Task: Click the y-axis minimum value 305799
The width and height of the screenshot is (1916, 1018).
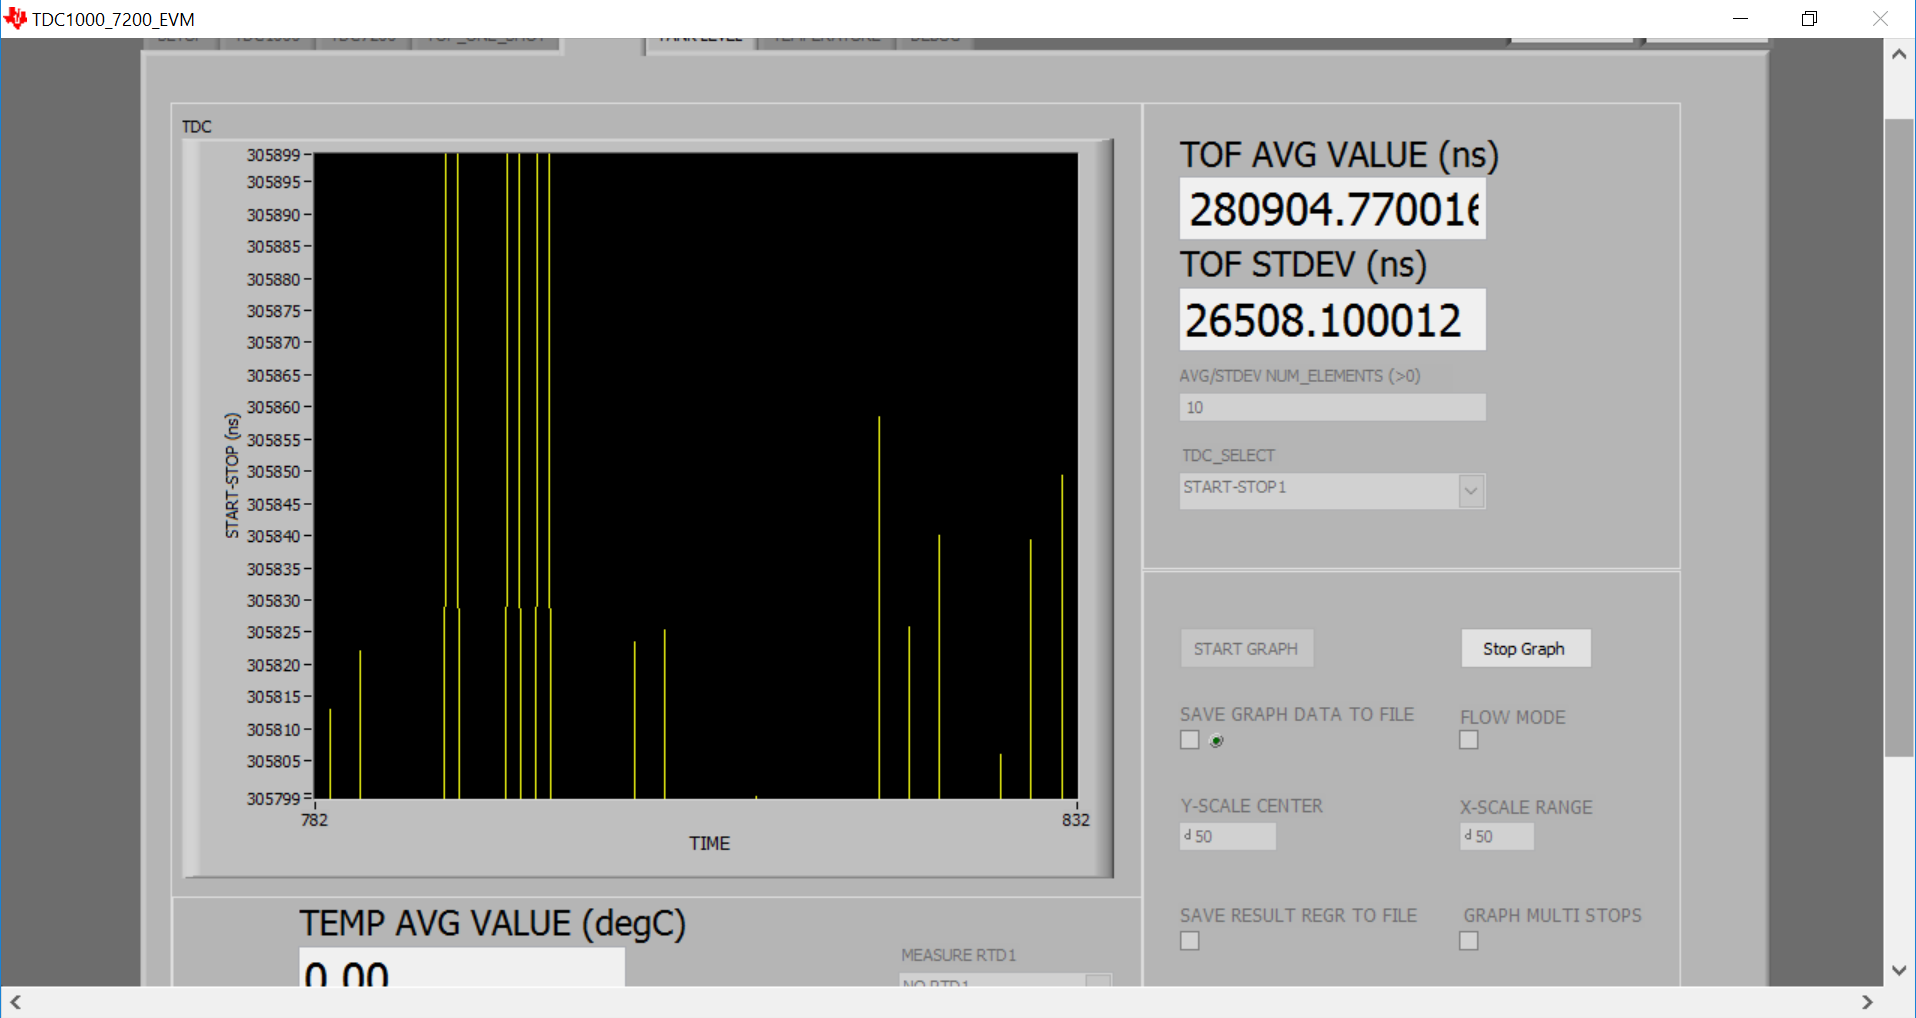Action: (x=273, y=799)
